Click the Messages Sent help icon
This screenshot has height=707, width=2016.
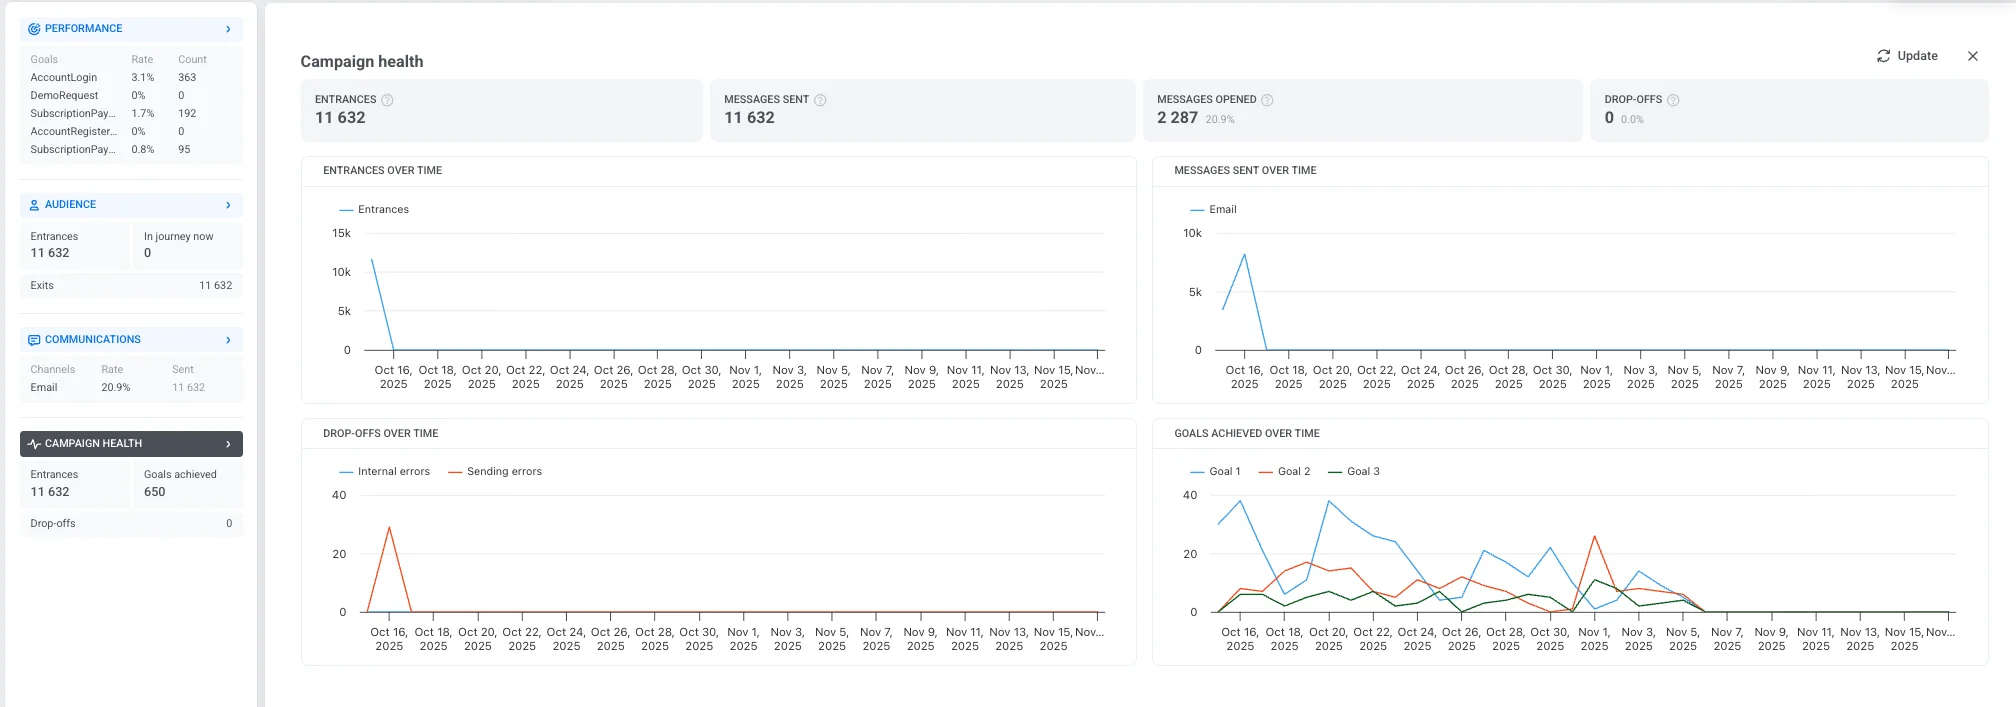coord(820,100)
